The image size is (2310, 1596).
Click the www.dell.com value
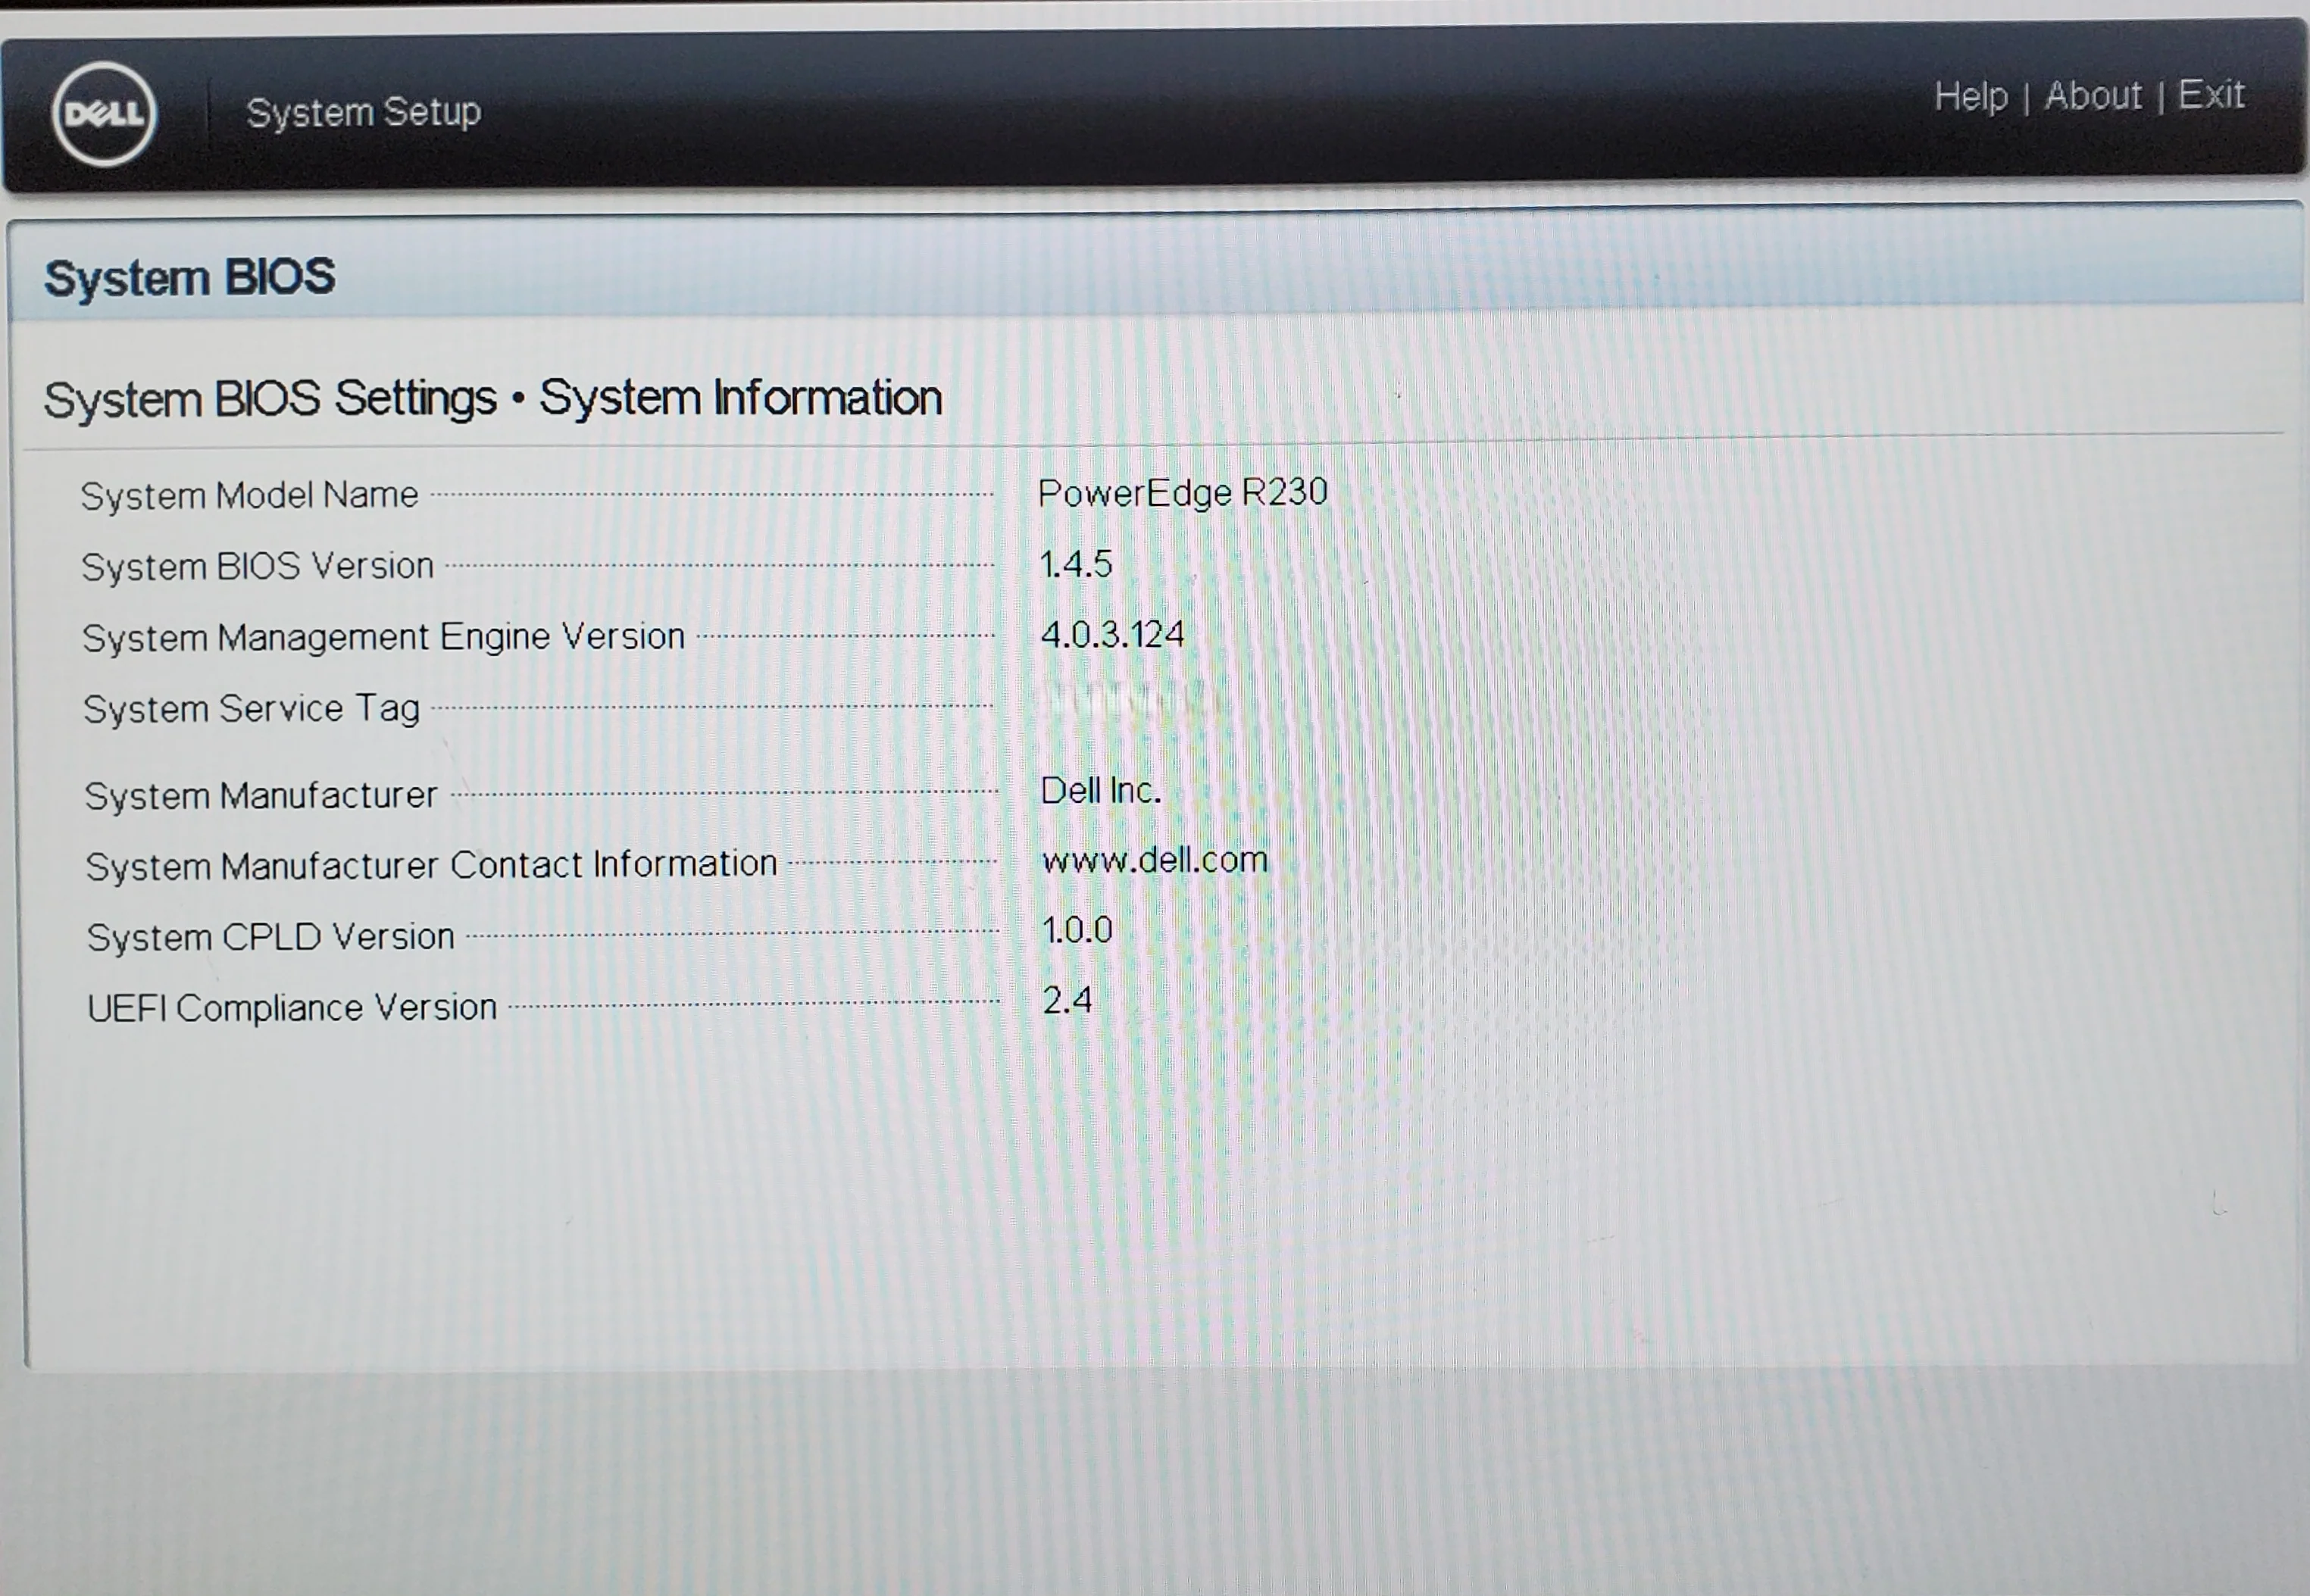coord(1154,860)
